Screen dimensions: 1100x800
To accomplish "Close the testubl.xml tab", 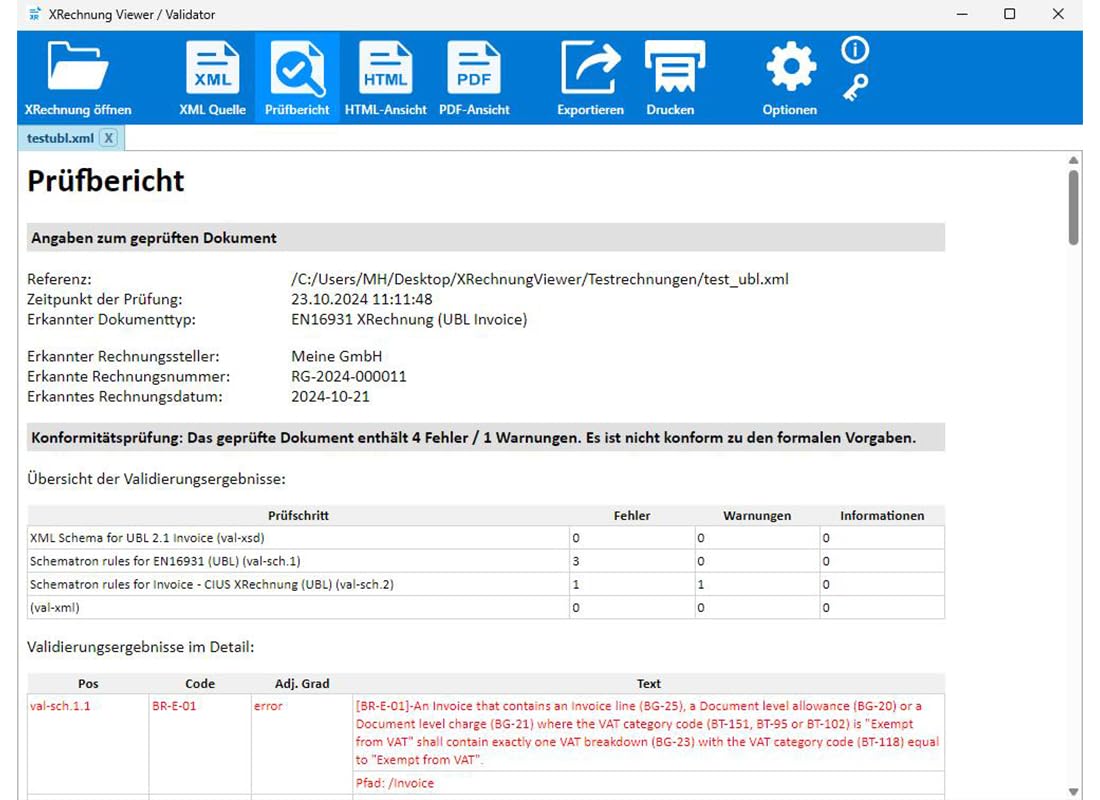I will tap(109, 138).
